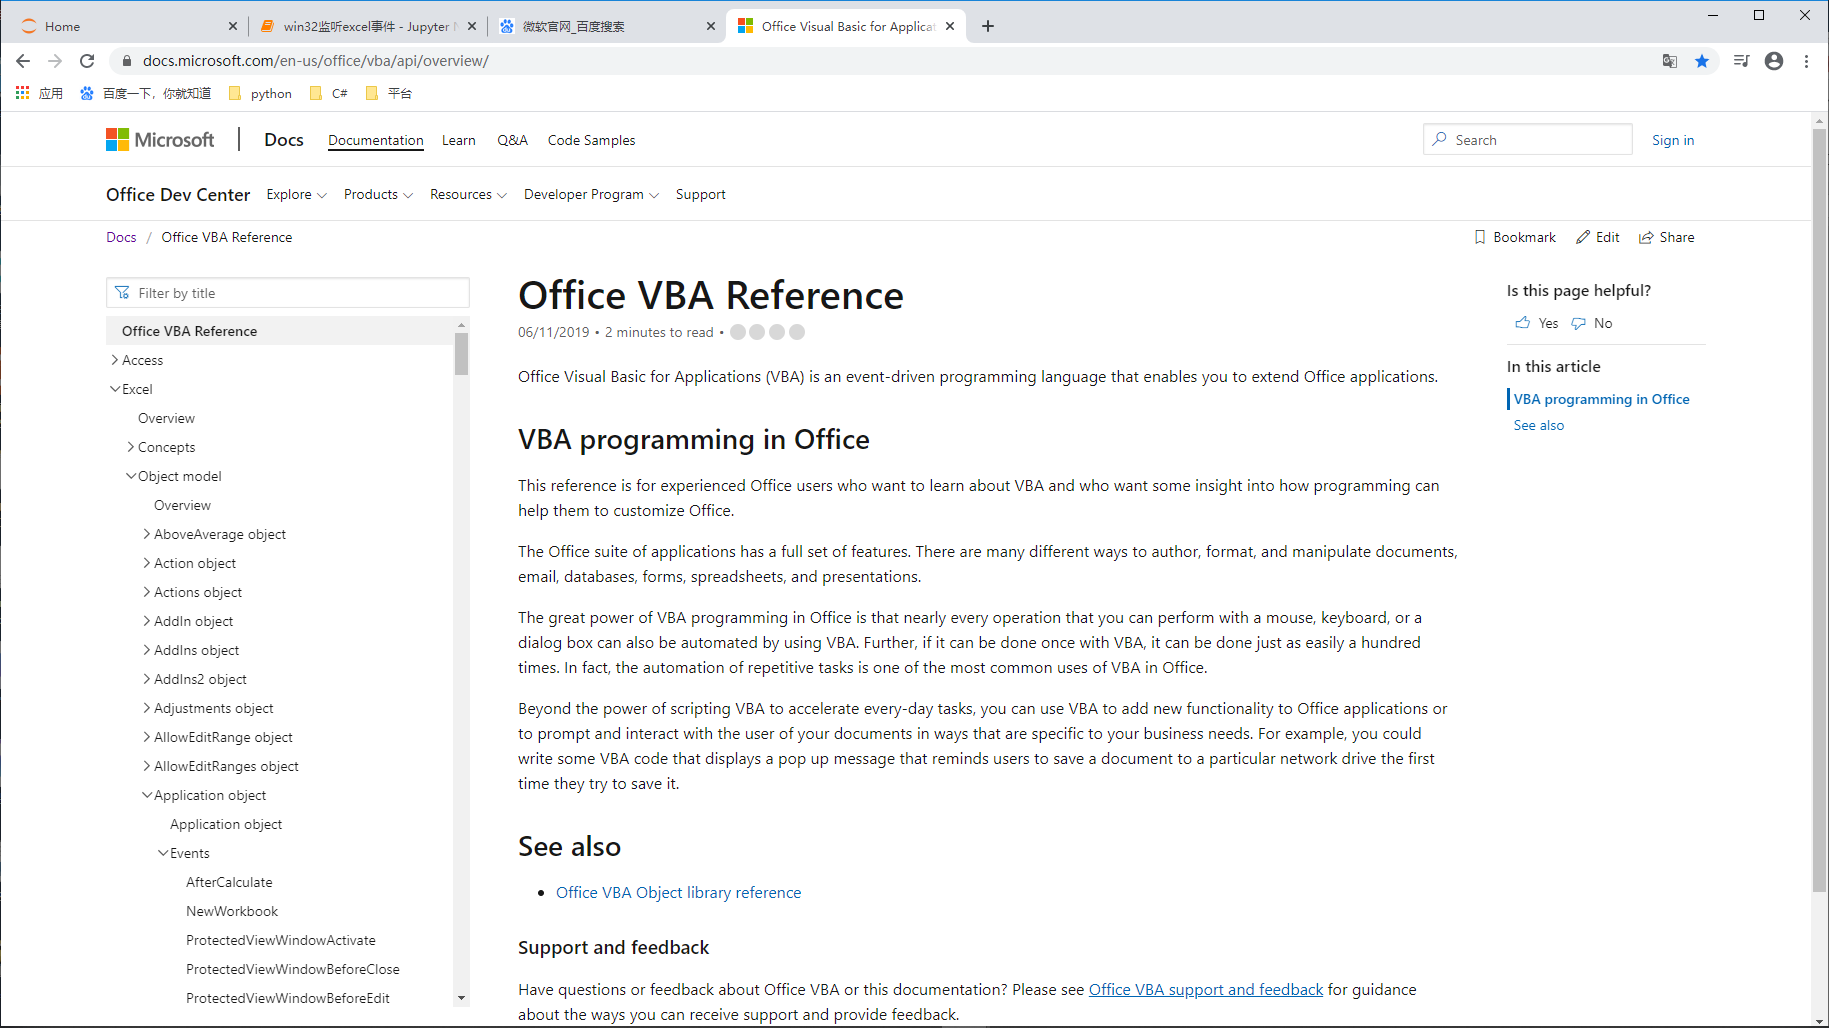Open the Chrome profile avatar
The height and width of the screenshot is (1028, 1829).
pos(1774,61)
